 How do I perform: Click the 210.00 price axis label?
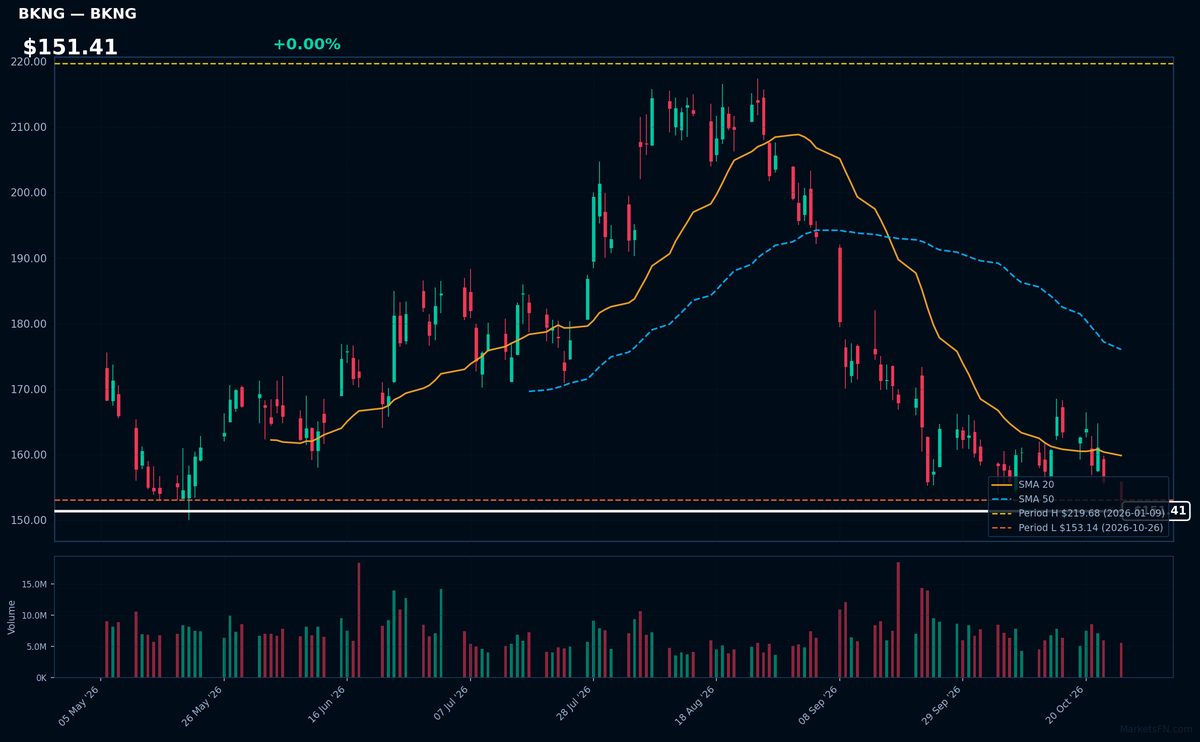tap(30, 127)
